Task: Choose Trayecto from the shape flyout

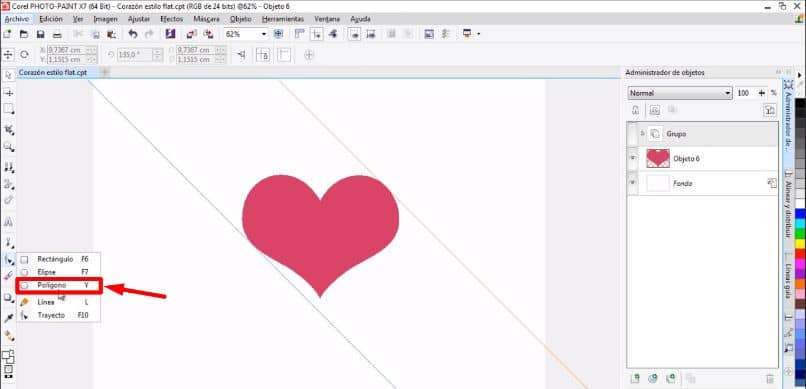Action: click(x=60, y=315)
